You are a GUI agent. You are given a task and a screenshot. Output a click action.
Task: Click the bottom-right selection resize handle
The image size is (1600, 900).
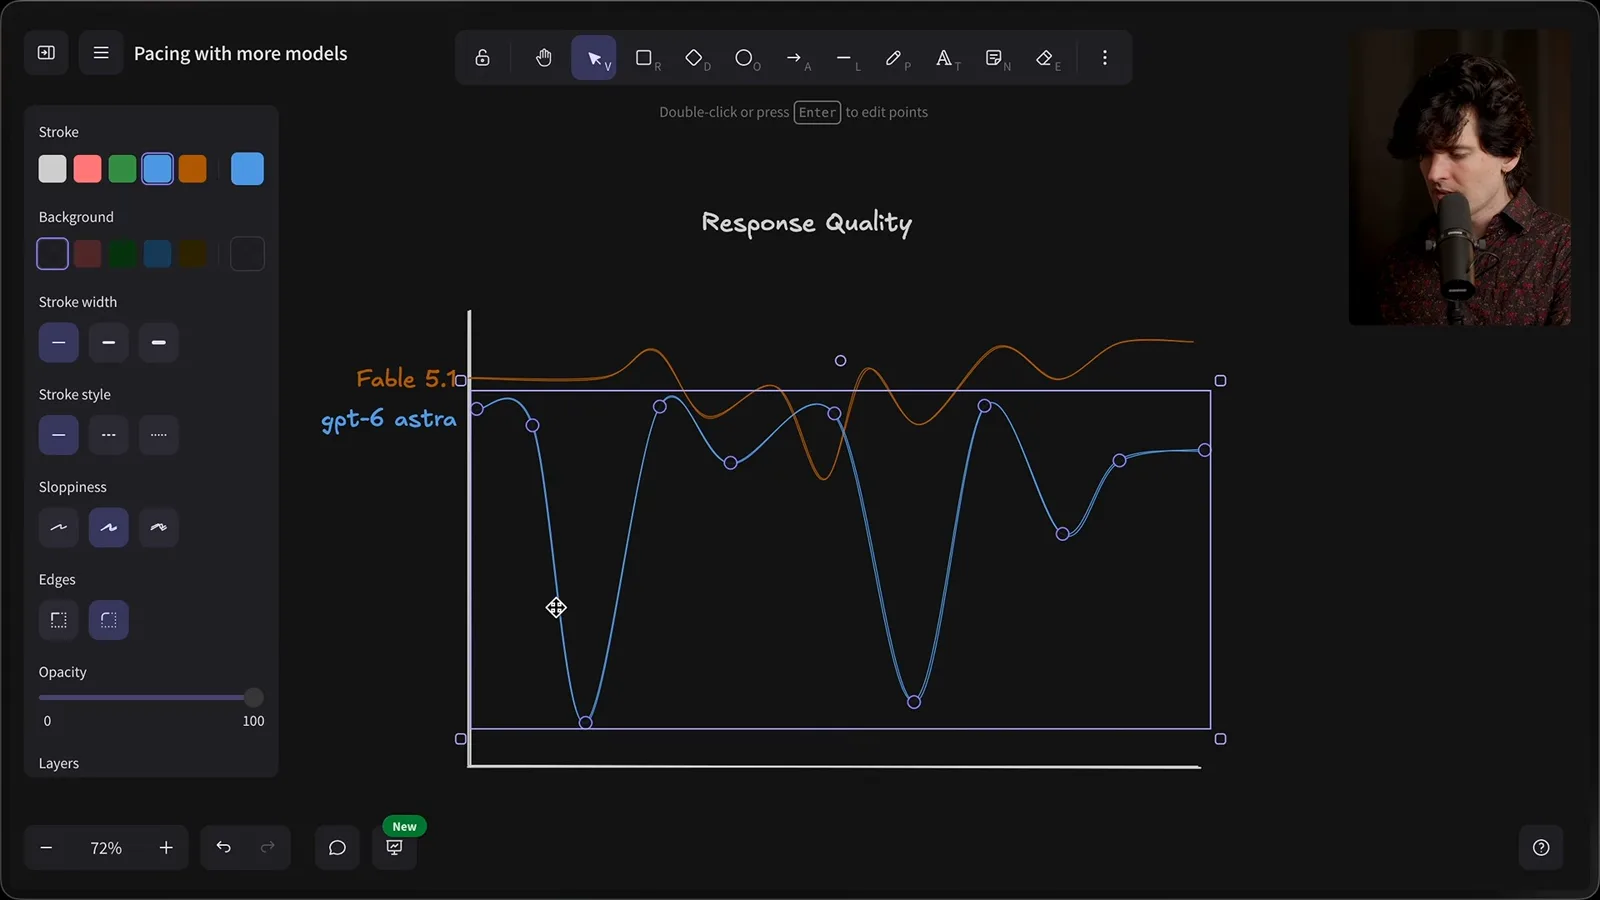[1220, 739]
